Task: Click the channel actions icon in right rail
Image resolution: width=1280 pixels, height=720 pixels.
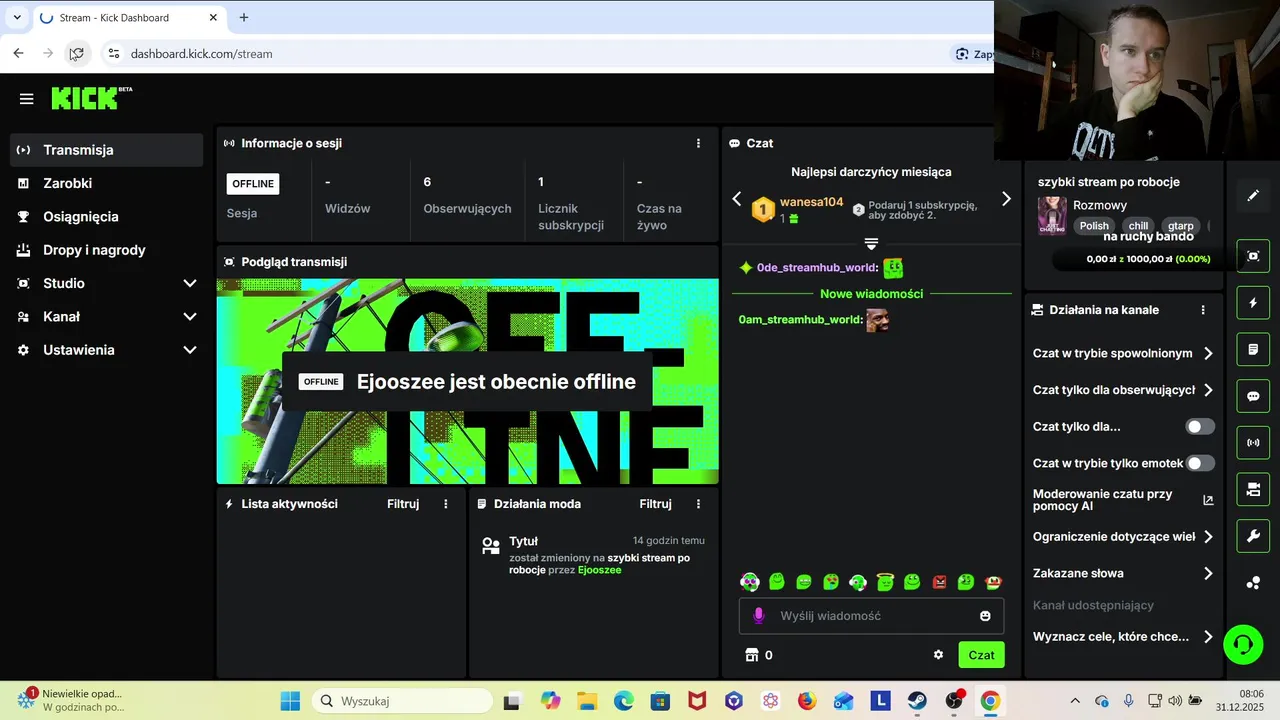Action: click(x=1253, y=490)
